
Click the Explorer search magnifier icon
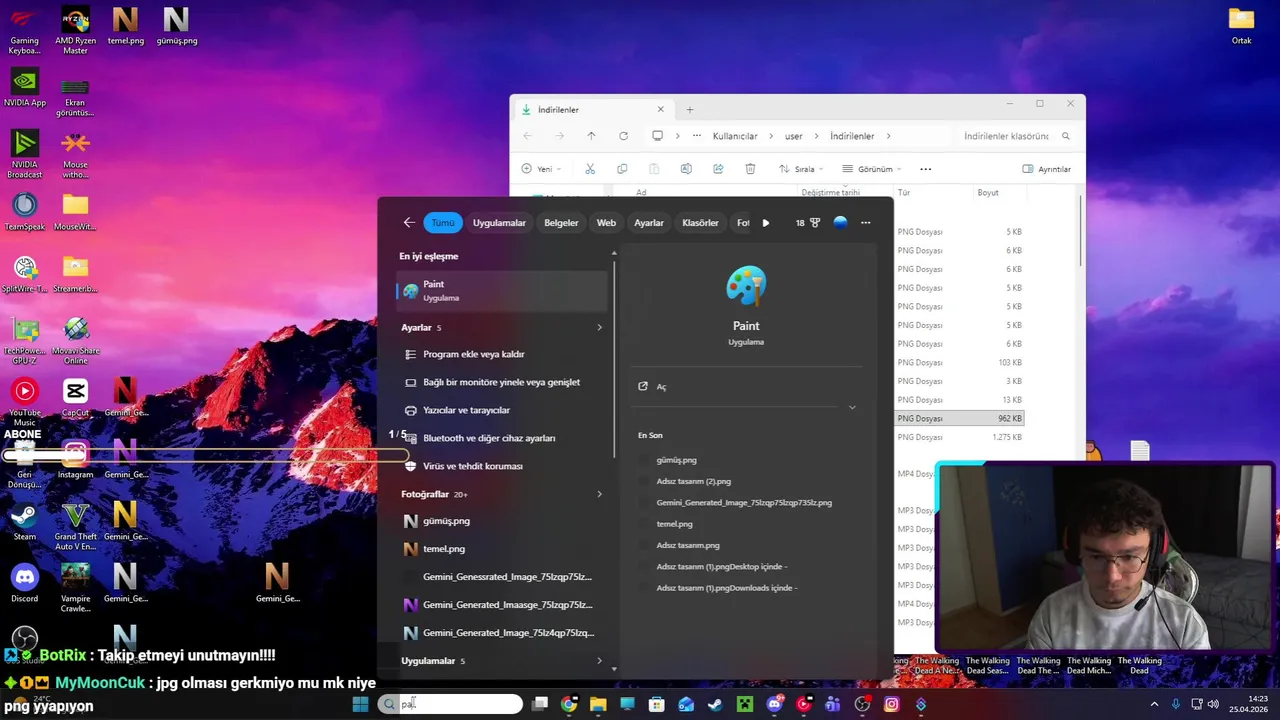(1066, 136)
